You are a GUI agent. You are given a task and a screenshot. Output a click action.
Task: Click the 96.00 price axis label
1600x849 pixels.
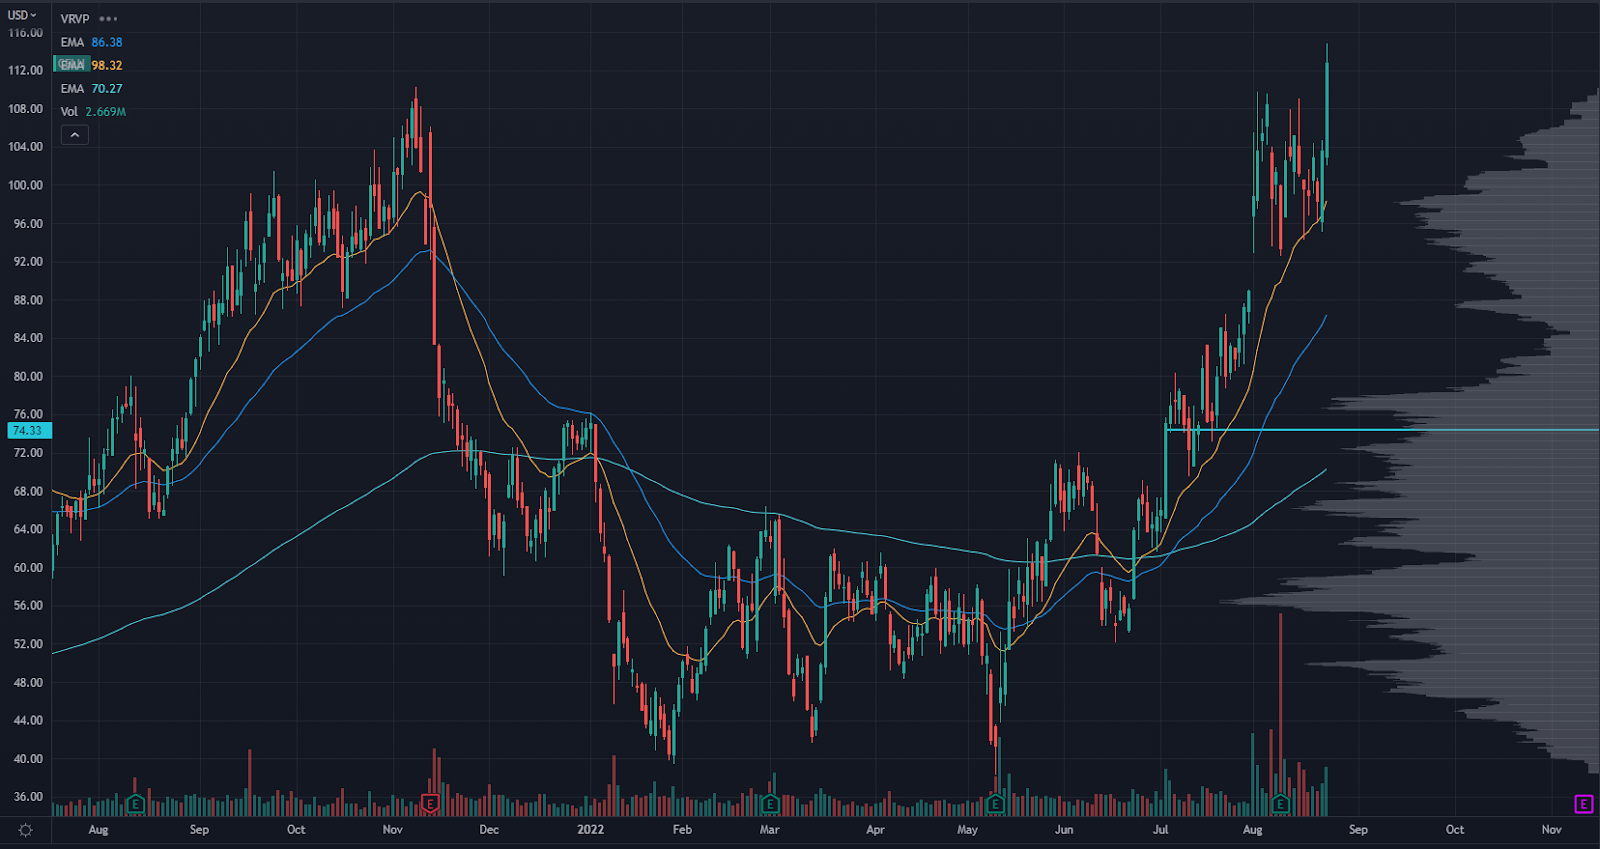coord(28,223)
